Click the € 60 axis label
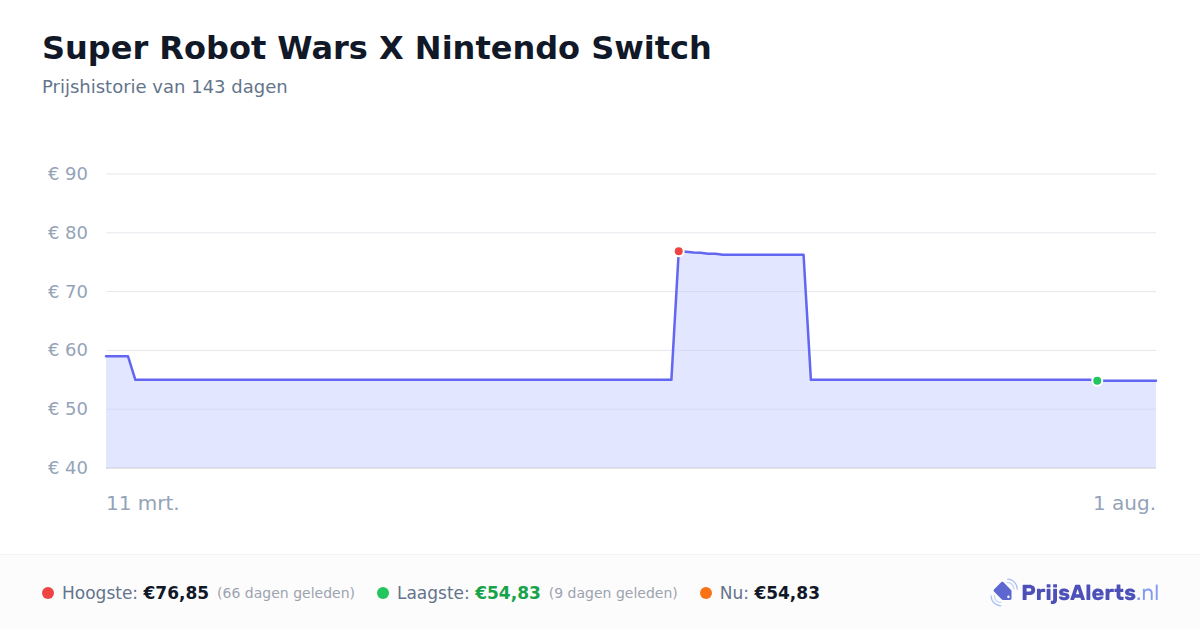 (68, 350)
